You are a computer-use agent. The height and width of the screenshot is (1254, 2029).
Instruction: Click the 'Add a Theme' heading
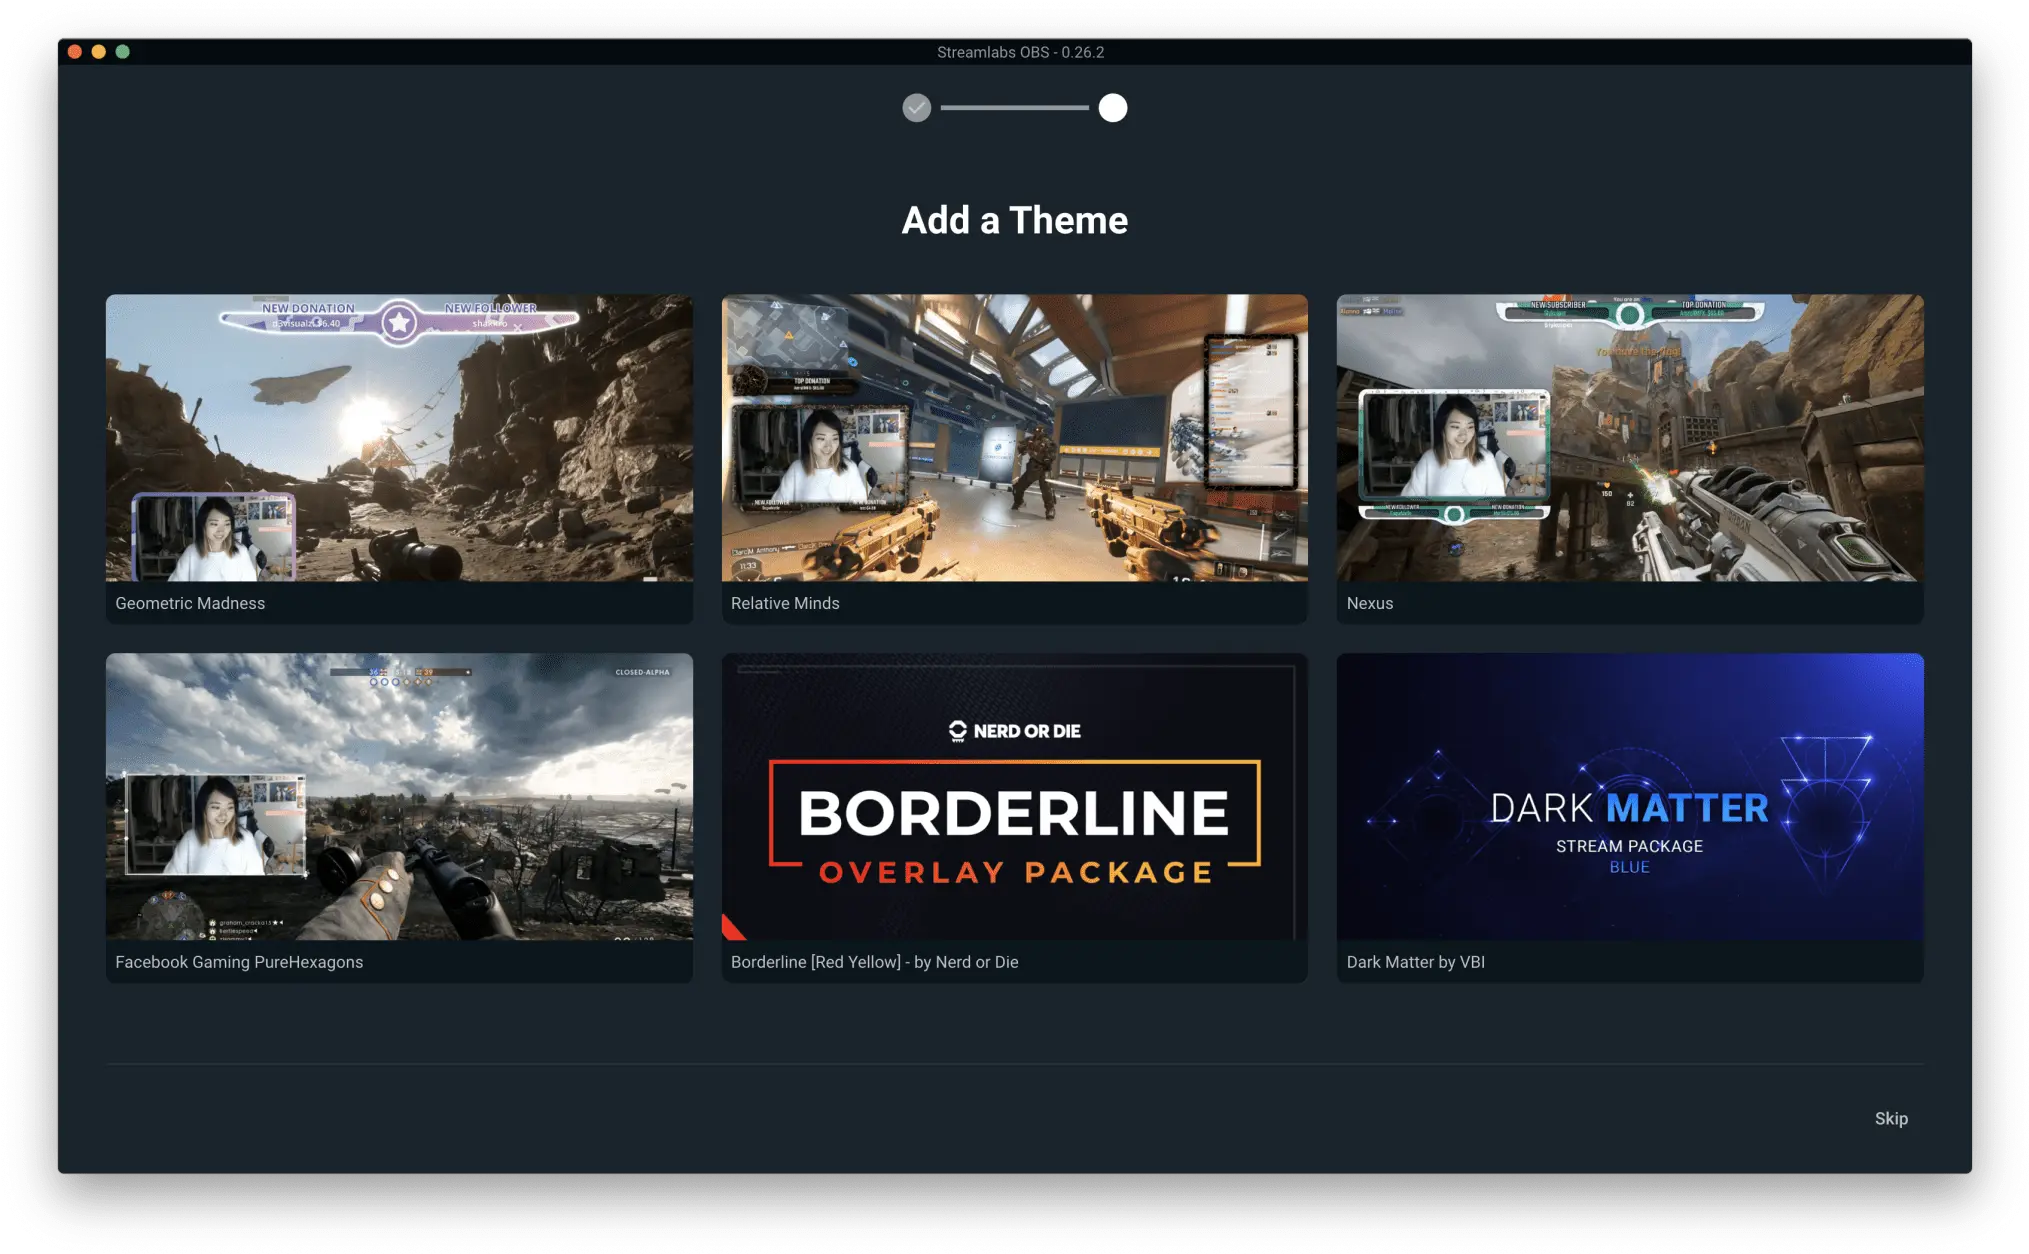point(1014,220)
